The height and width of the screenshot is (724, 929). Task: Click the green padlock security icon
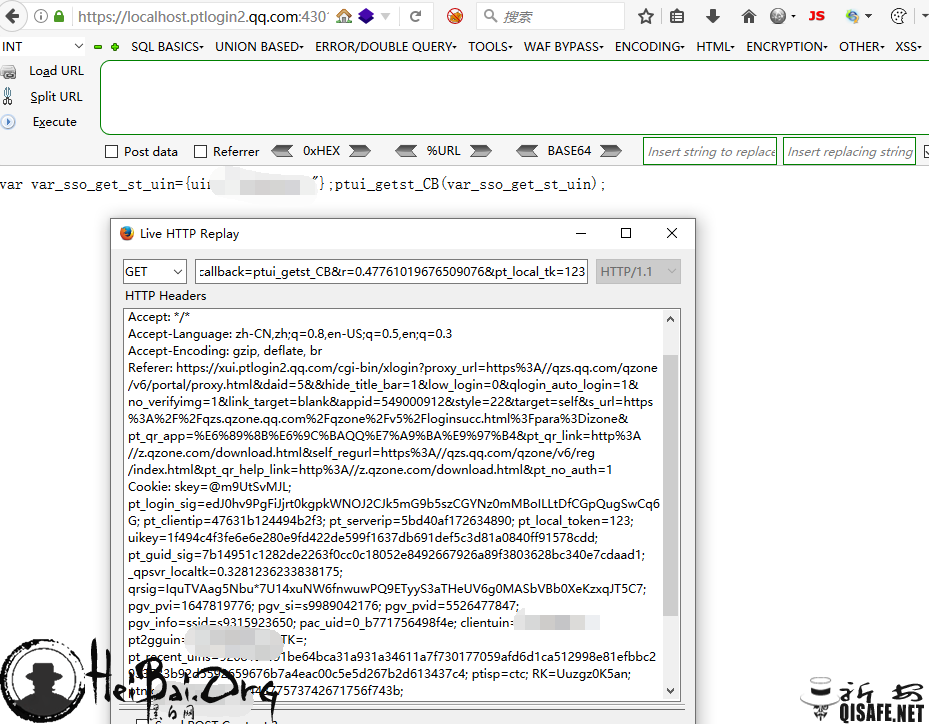(59, 16)
